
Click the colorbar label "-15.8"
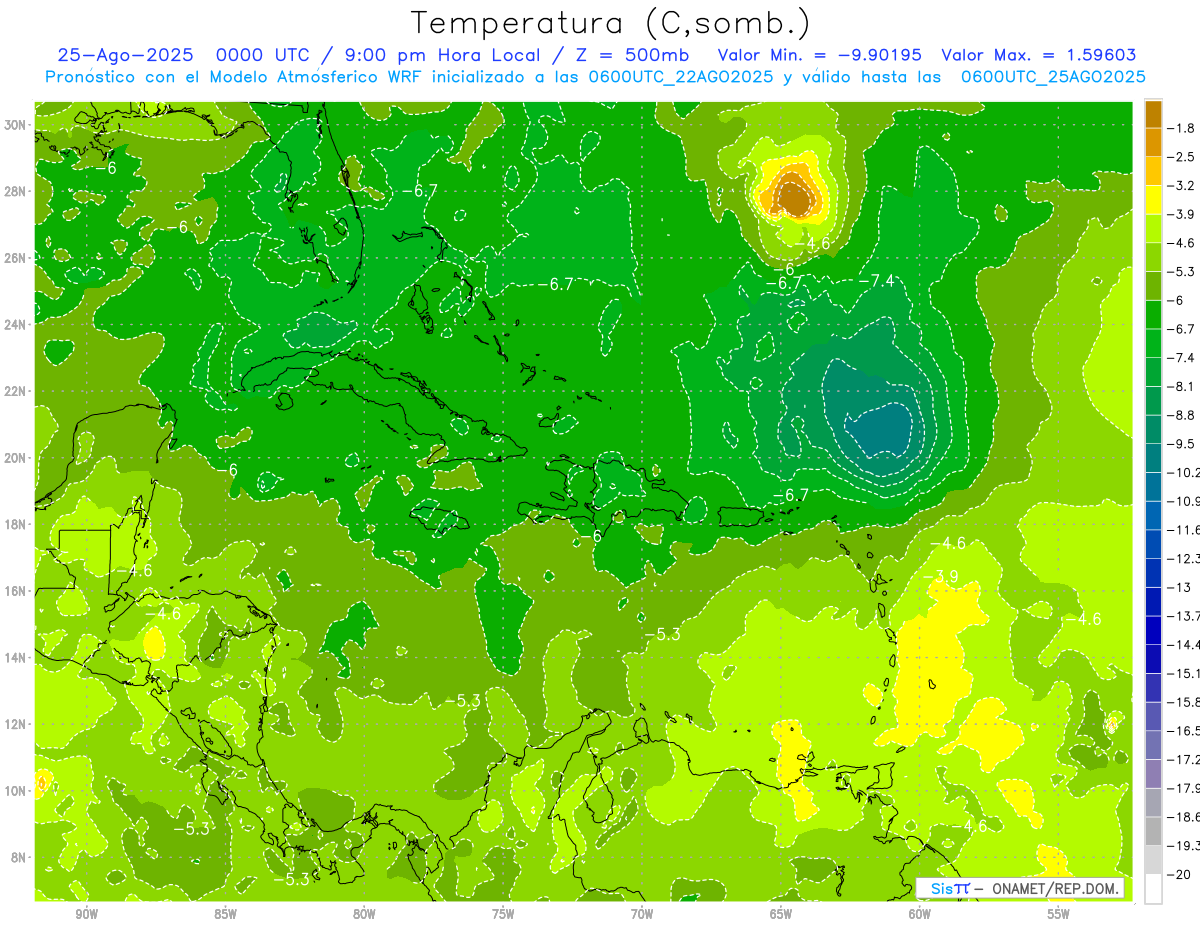(1184, 702)
